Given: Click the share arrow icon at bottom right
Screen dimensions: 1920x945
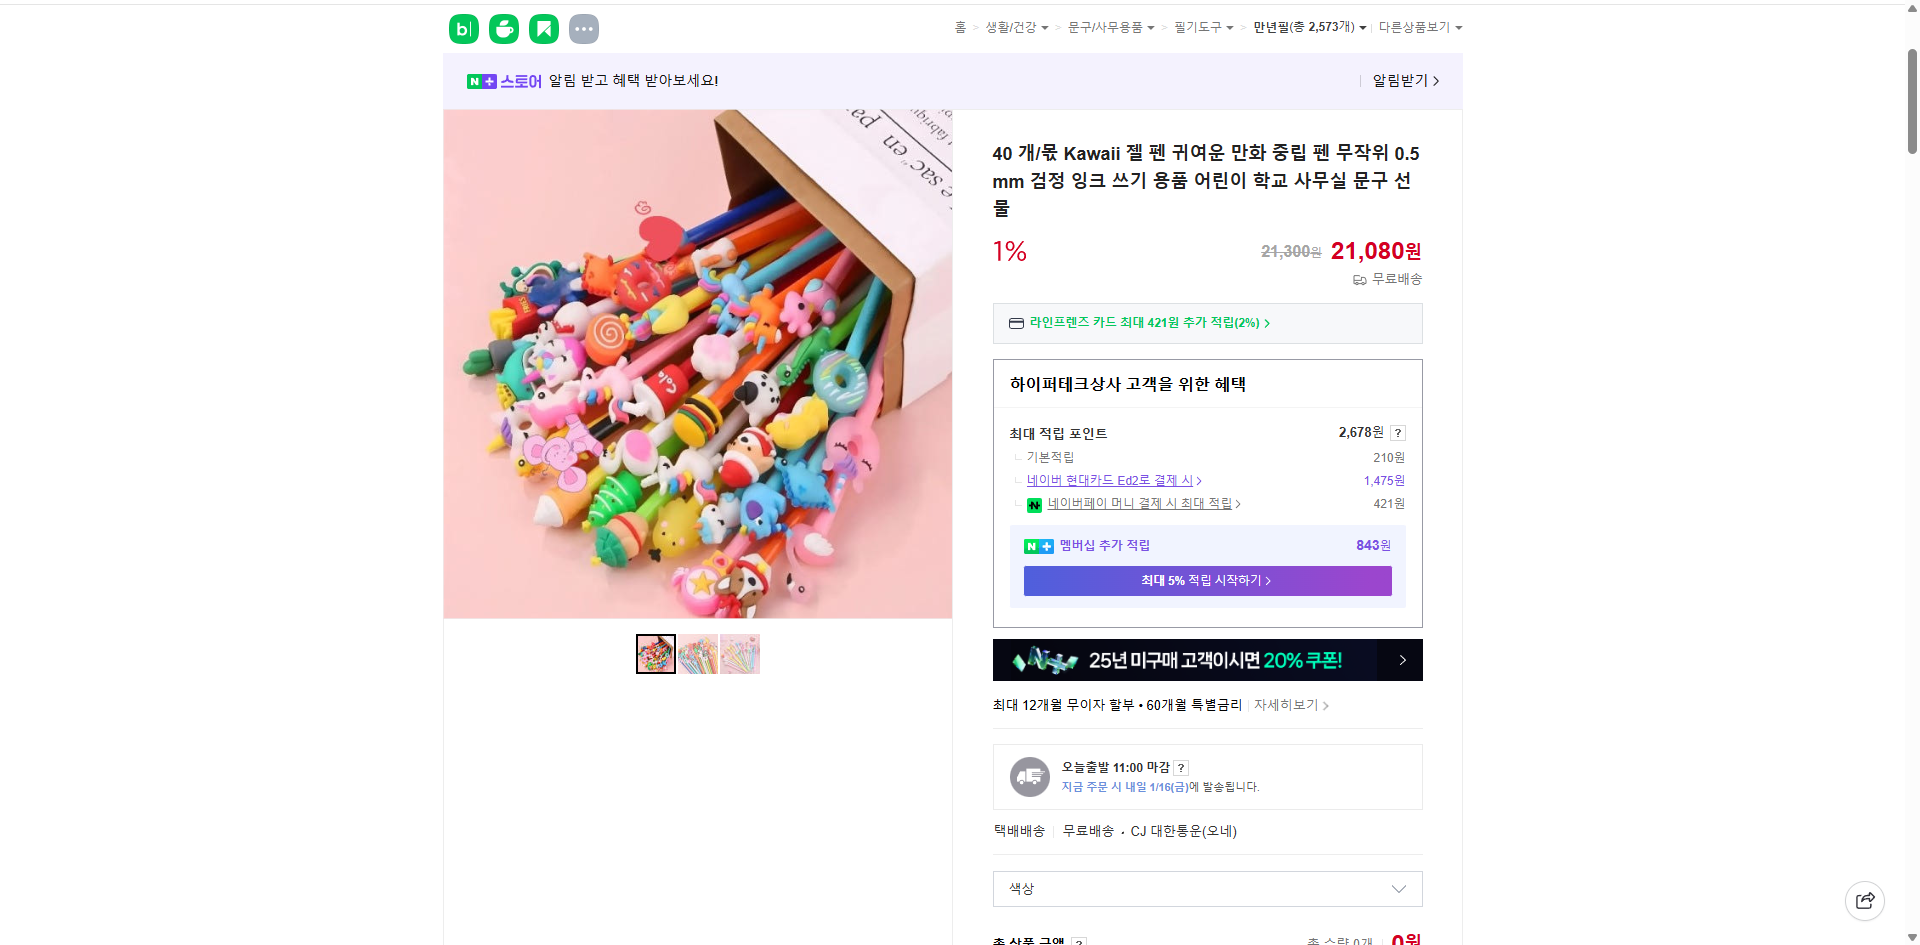Looking at the screenshot, I should tap(1865, 900).
